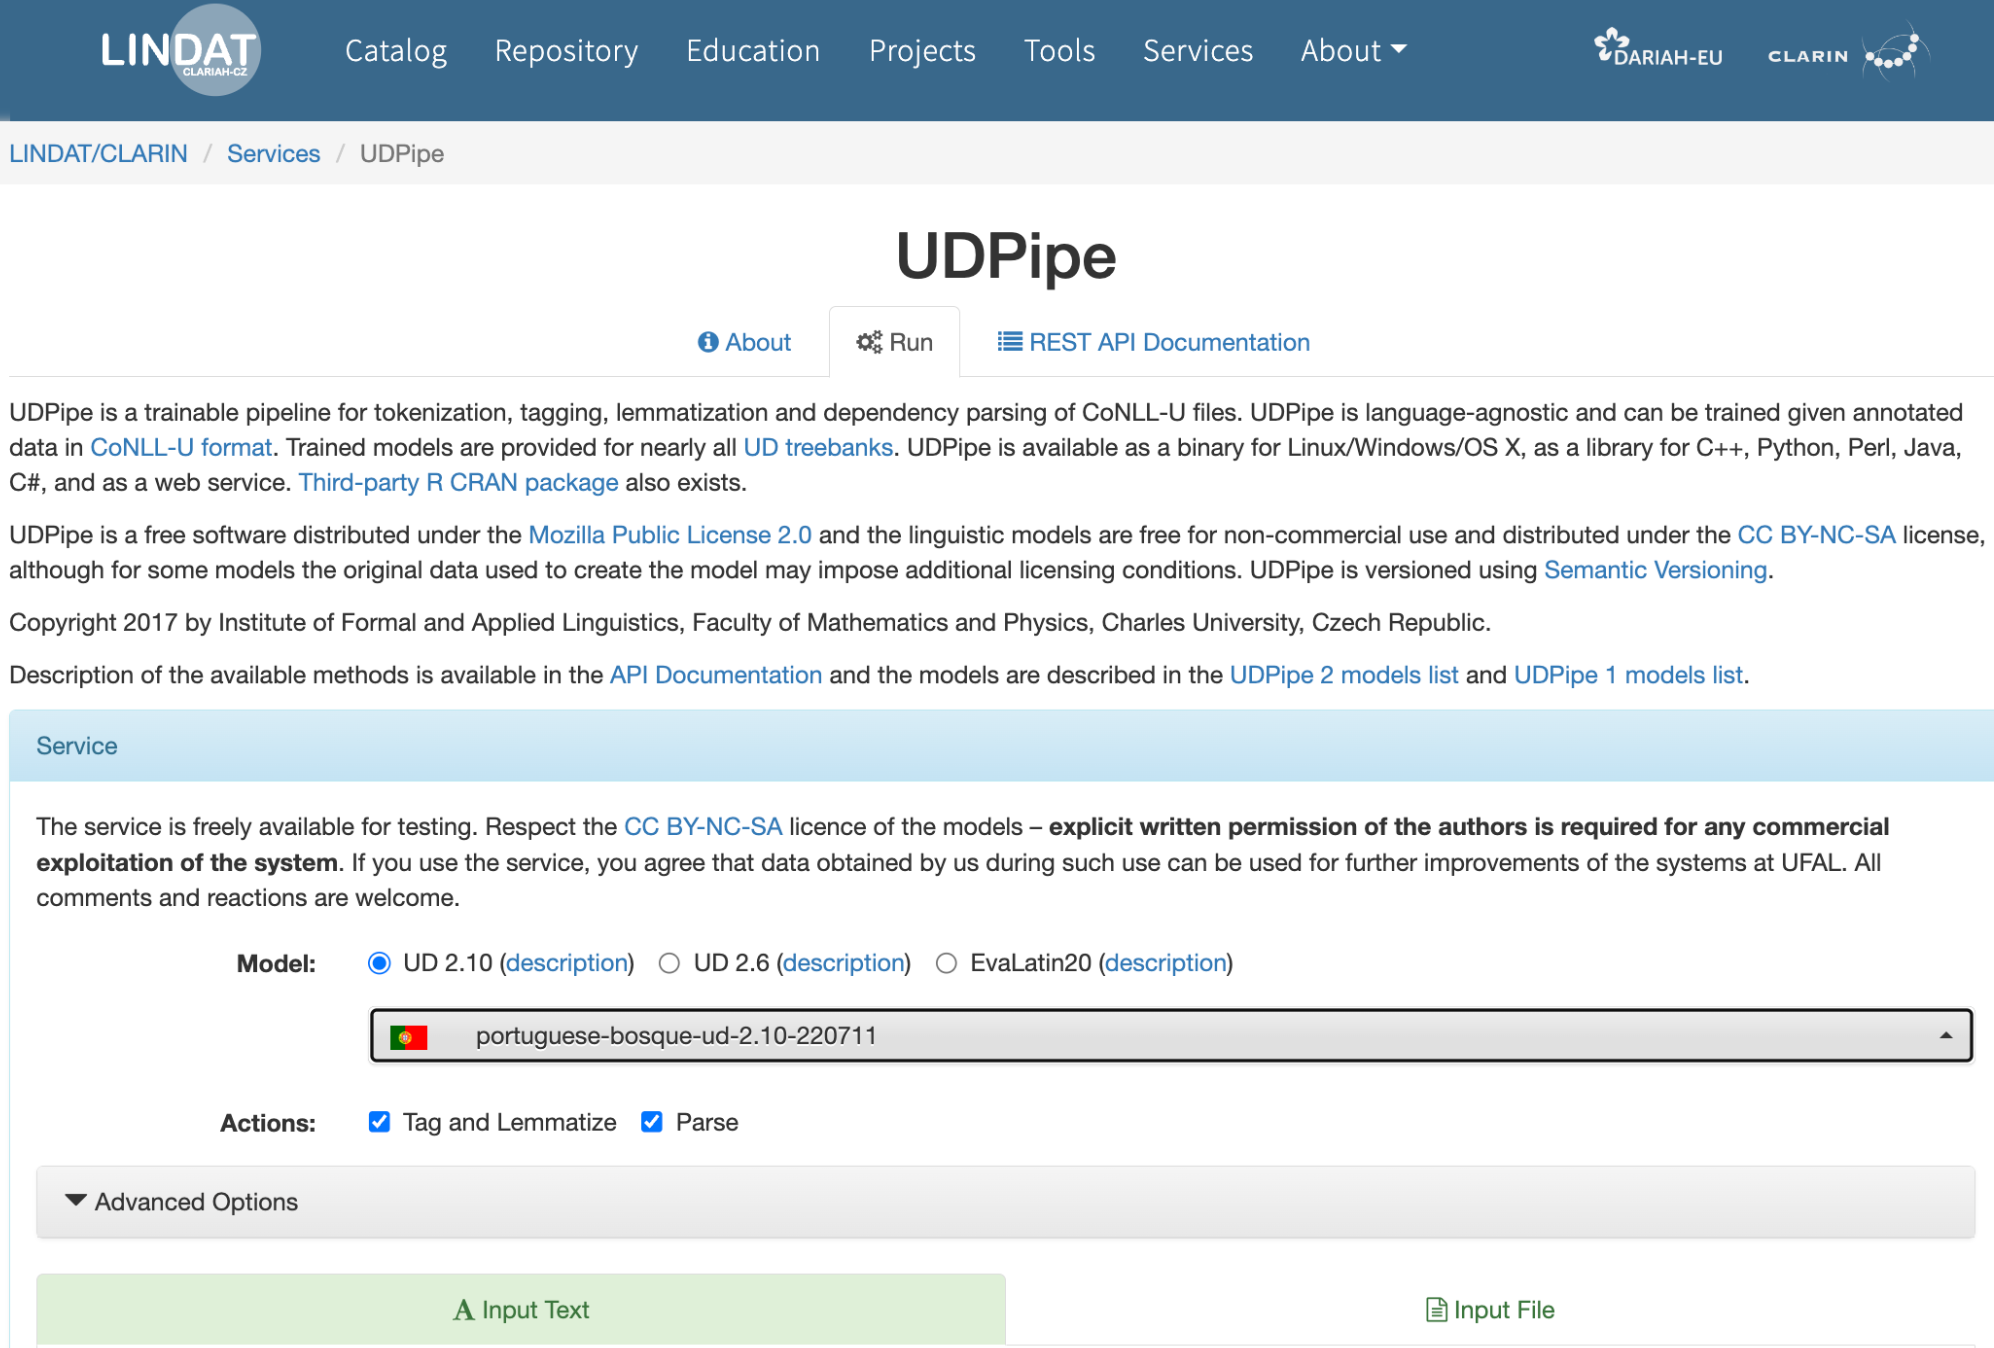Click the REST API list icon
The width and height of the screenshot is (1994, 1348).
pos(1009,343)
